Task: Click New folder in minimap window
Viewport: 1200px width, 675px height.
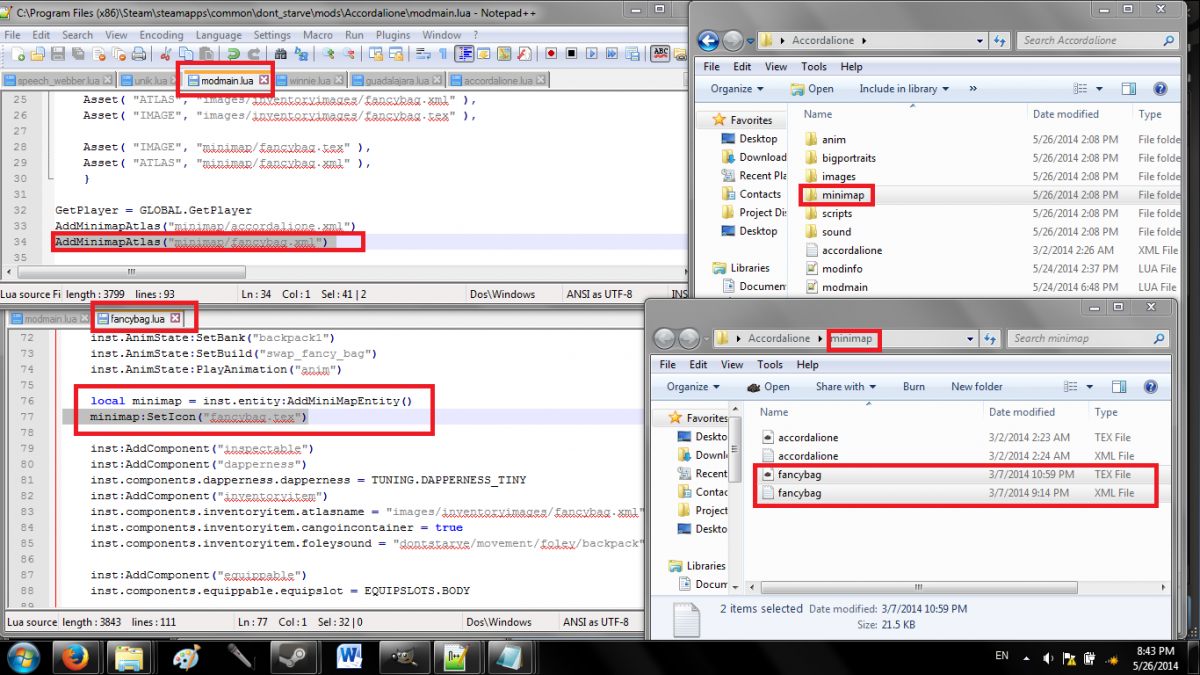Action: click(976, 386)
